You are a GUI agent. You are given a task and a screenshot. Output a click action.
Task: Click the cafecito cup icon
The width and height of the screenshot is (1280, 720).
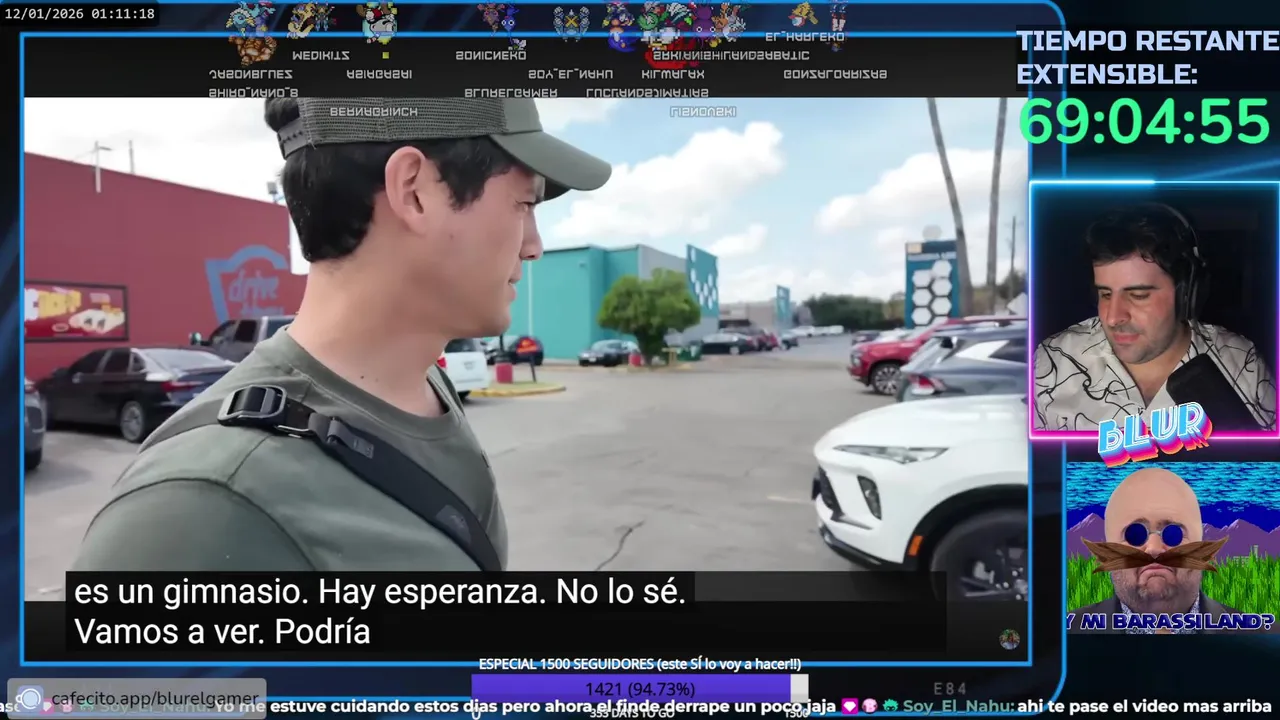click(30, 699)
